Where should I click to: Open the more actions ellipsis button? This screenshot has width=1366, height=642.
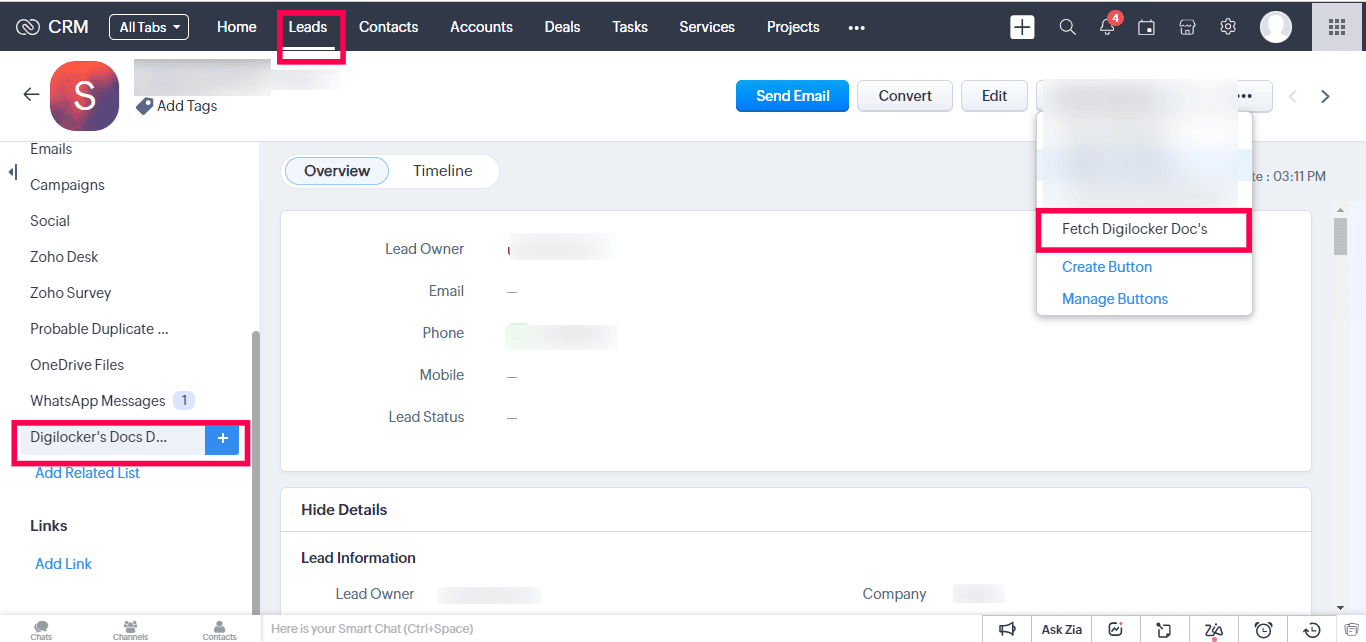[x=1245, y=96]
